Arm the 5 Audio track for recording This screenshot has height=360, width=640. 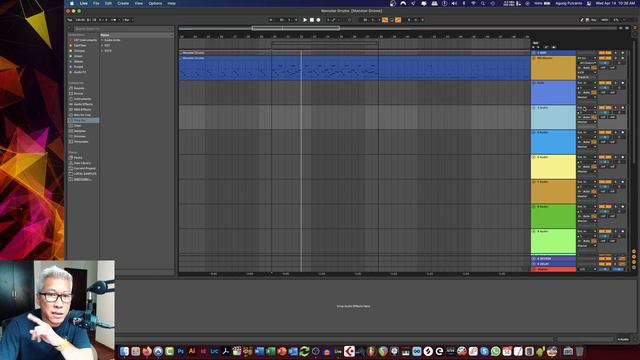622,133
